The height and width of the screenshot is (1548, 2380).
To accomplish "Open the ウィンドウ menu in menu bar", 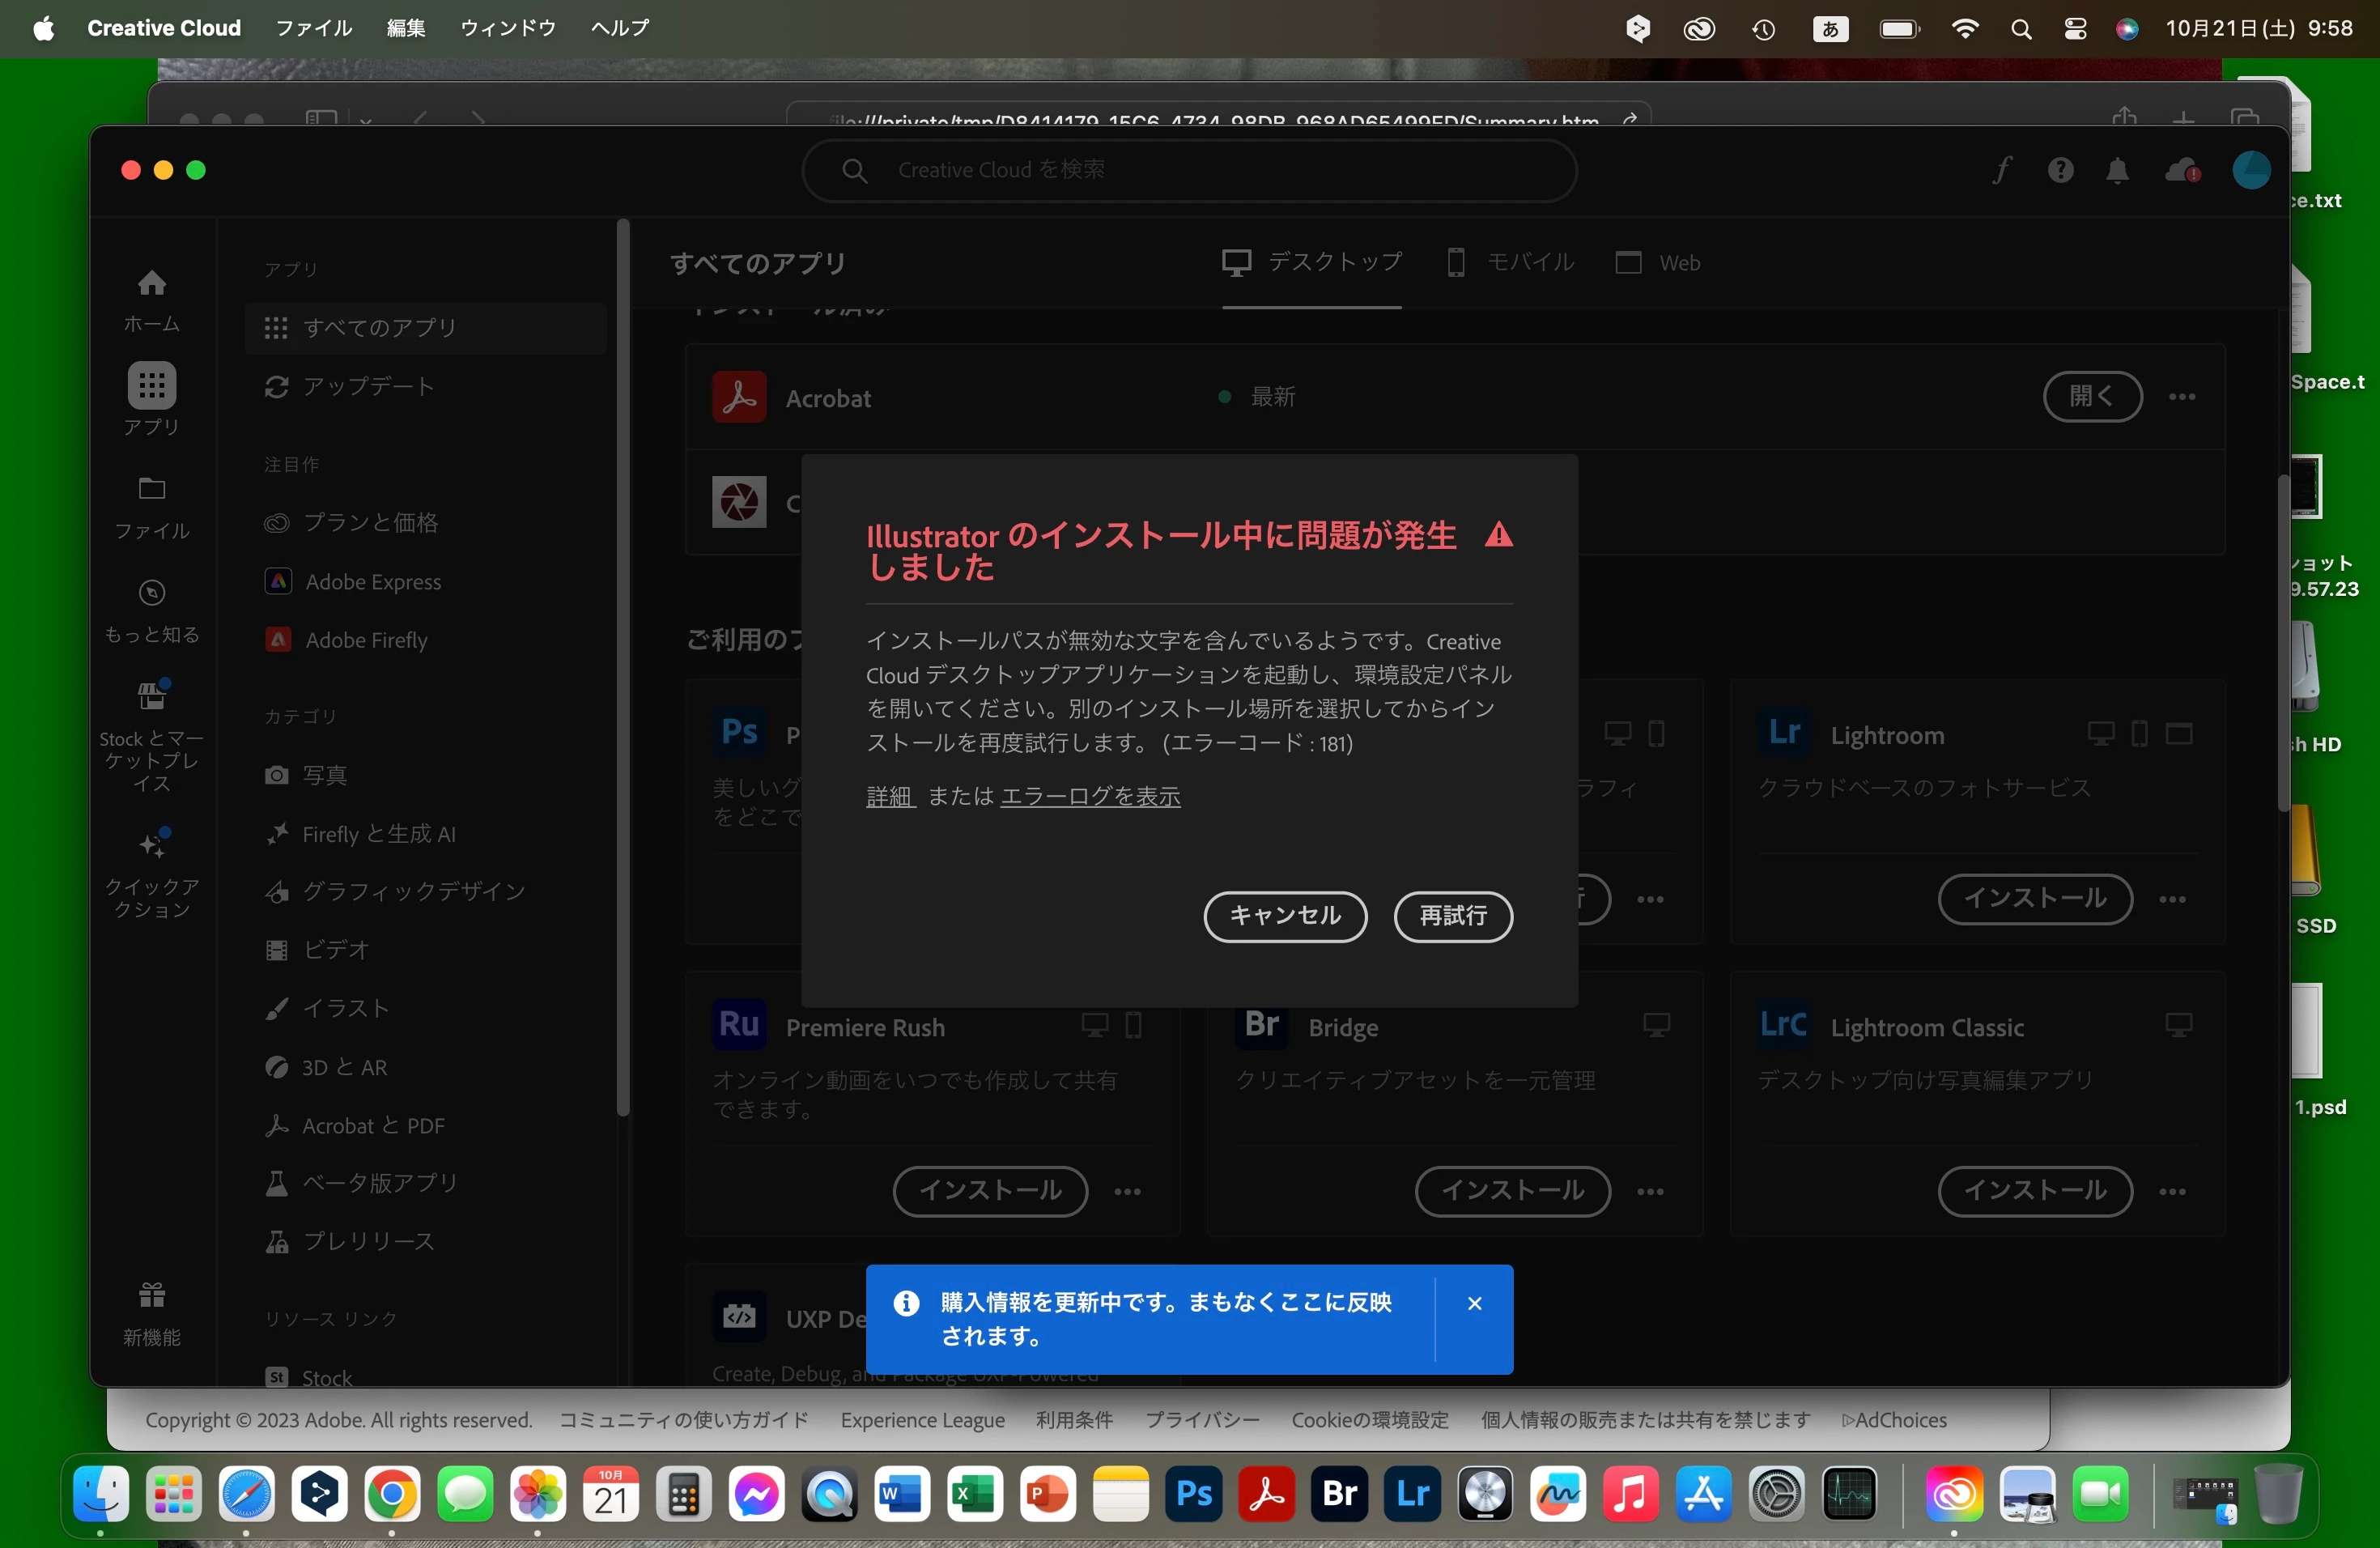I will coord(508,28).
